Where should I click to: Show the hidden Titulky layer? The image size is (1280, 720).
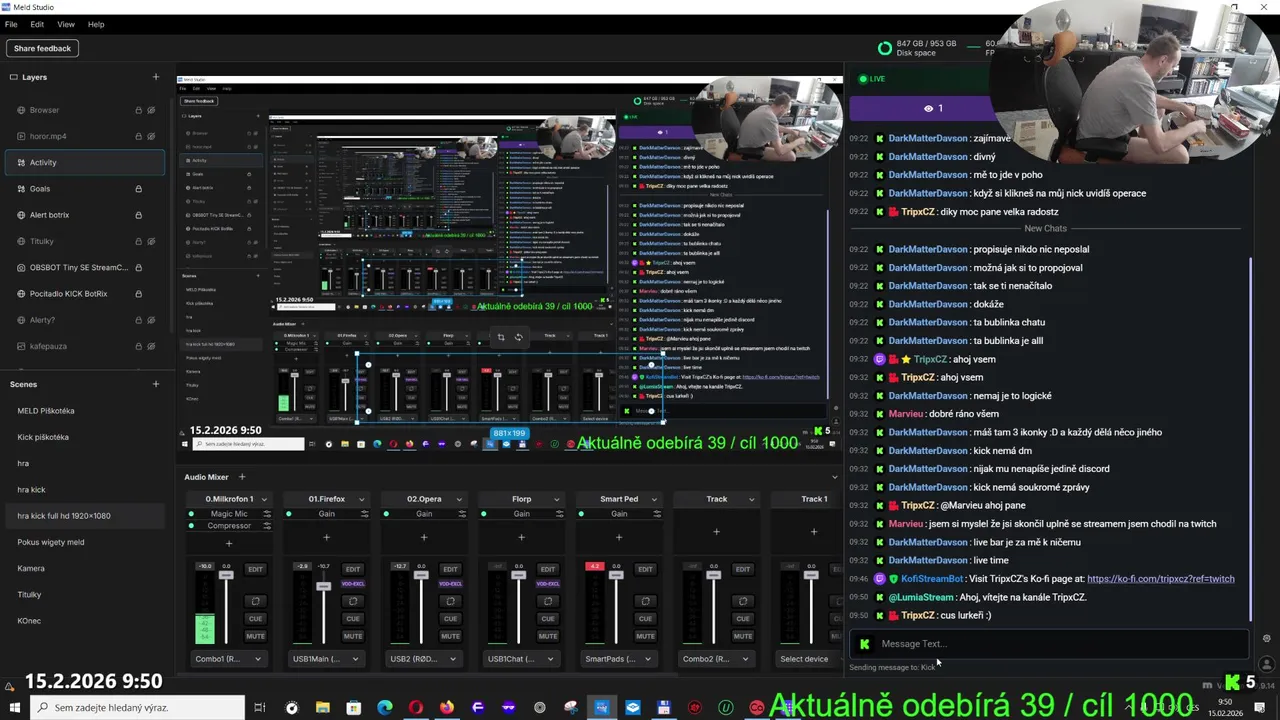coord(151,241)
